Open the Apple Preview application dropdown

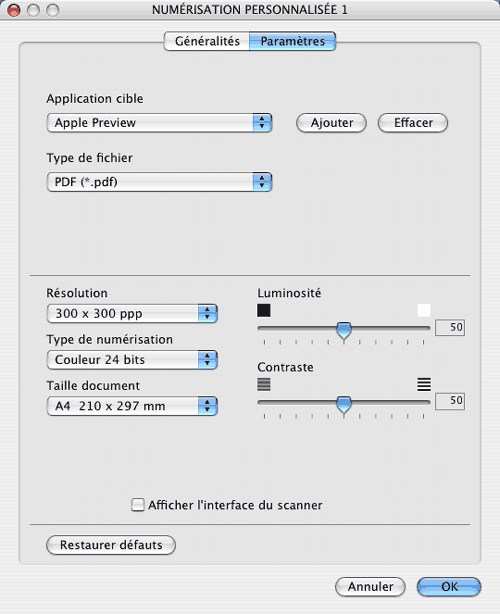coord(159,123)
